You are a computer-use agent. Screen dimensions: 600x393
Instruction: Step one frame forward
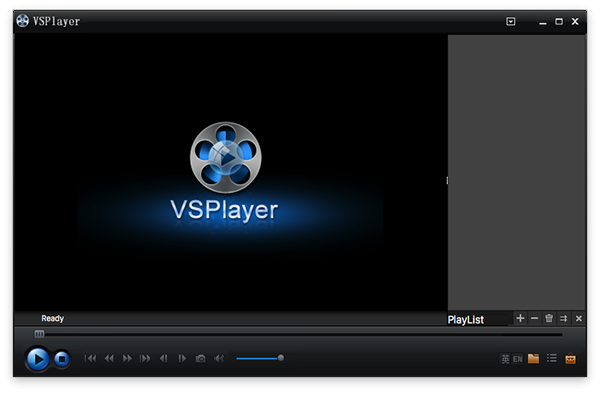coord(182,359)
